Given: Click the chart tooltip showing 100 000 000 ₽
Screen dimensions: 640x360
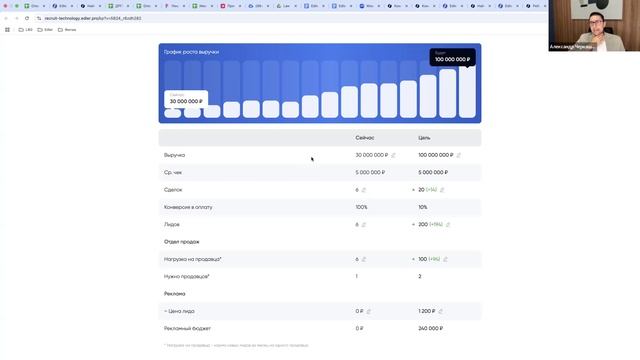Looking at the screenshot, I should coord(452,57).
